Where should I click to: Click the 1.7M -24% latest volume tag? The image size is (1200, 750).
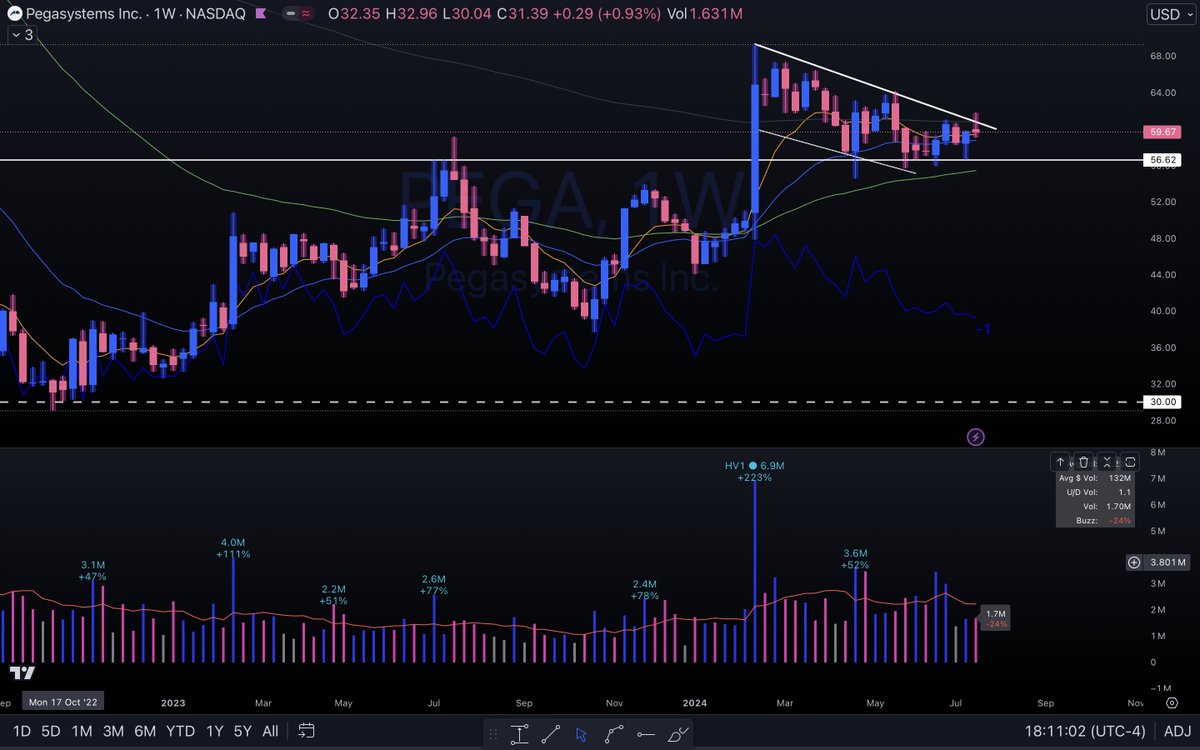click(x=995, y=618)
